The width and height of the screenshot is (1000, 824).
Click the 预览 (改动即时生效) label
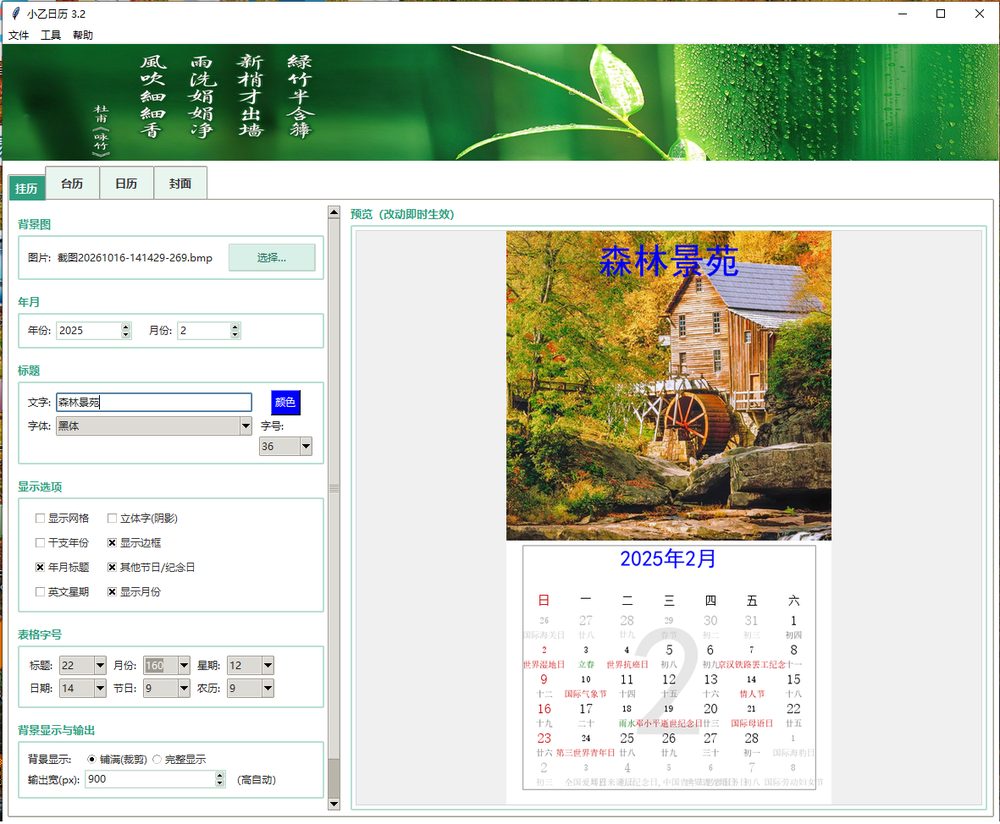[x=402, y=214]
